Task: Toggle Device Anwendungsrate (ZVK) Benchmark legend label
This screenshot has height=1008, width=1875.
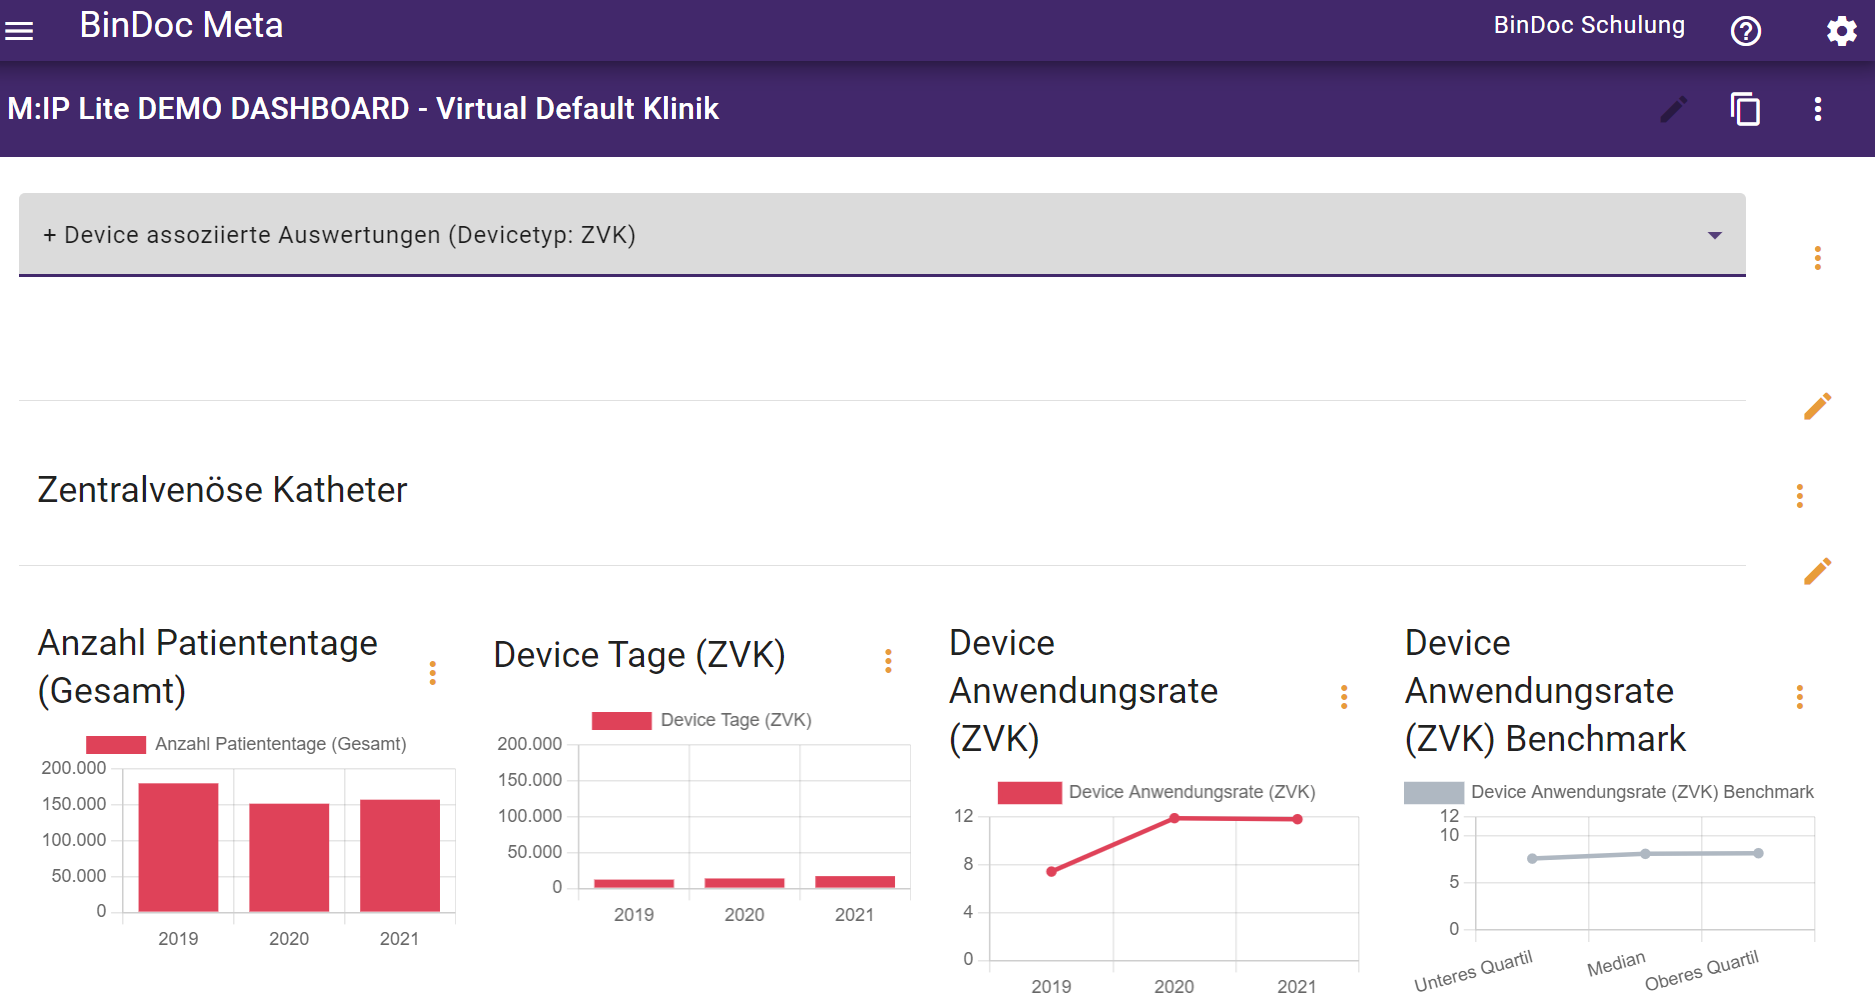Action: (x=1641, y=792)
